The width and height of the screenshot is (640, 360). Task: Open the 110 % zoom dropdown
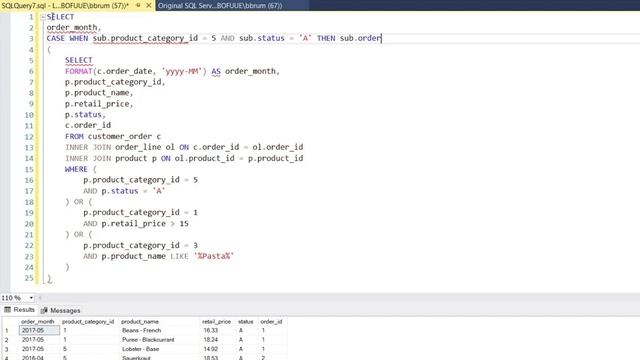31,298
